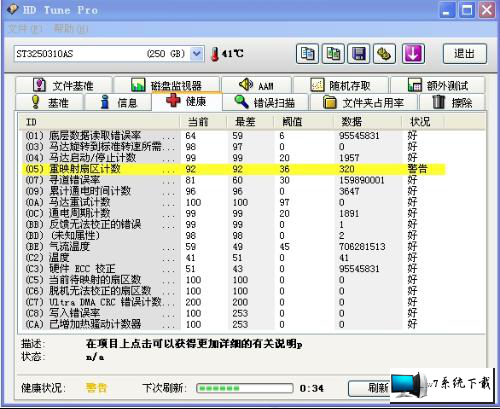
Task: Click the icon on 随机存取 tab
Action: pyautogui.click(x=317, y=85)
